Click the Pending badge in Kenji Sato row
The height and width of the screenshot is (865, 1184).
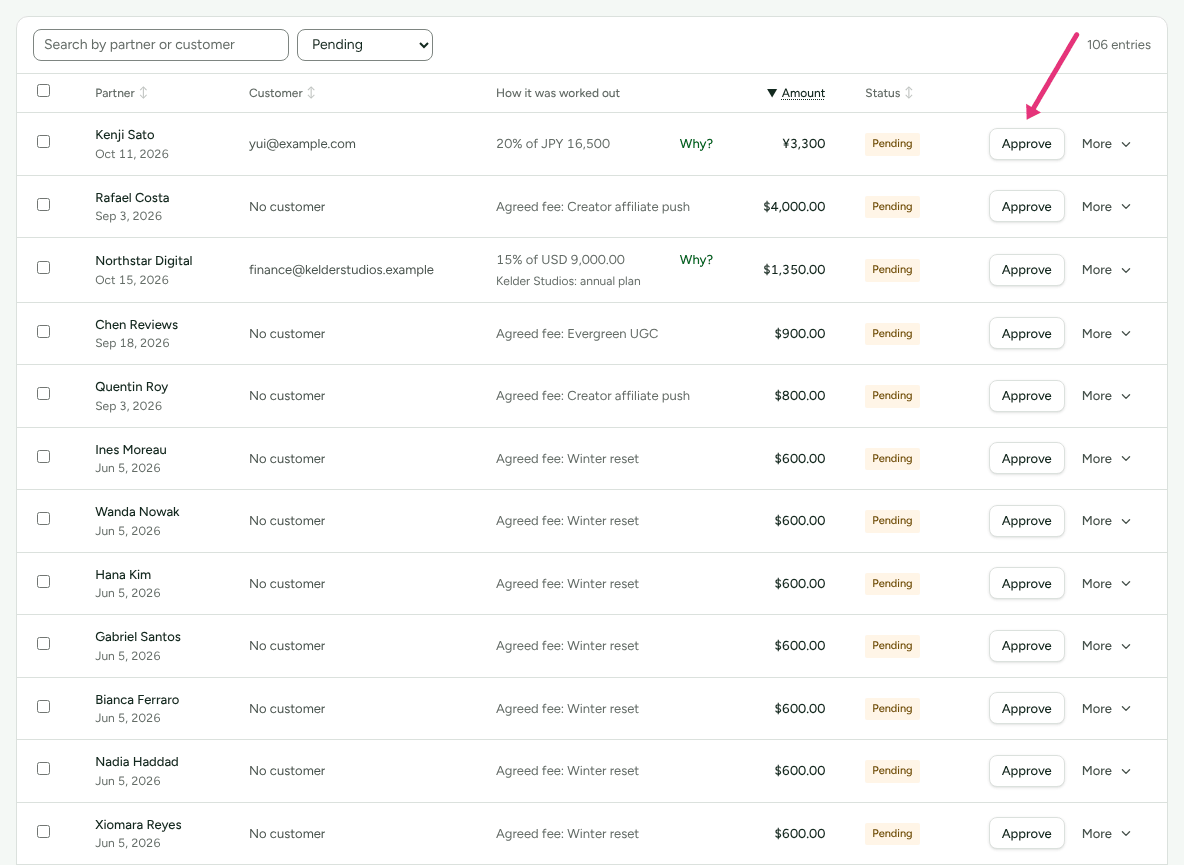pos(892,143)
